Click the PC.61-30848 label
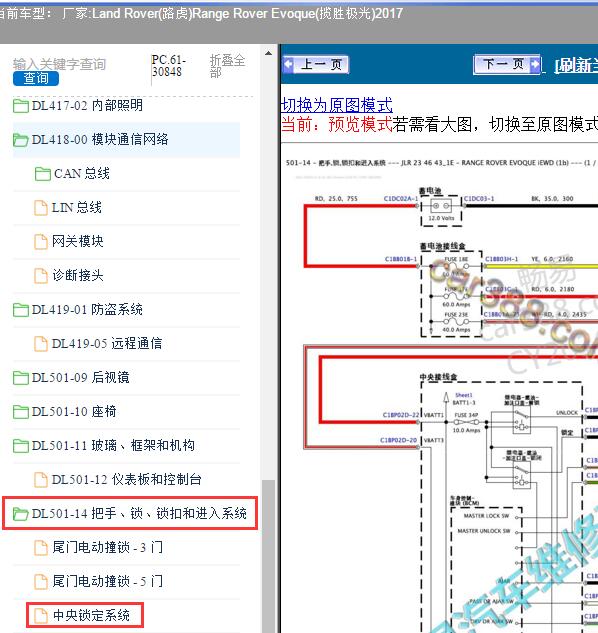This screenshot has height=633, width=598. (x=169, y=65)
